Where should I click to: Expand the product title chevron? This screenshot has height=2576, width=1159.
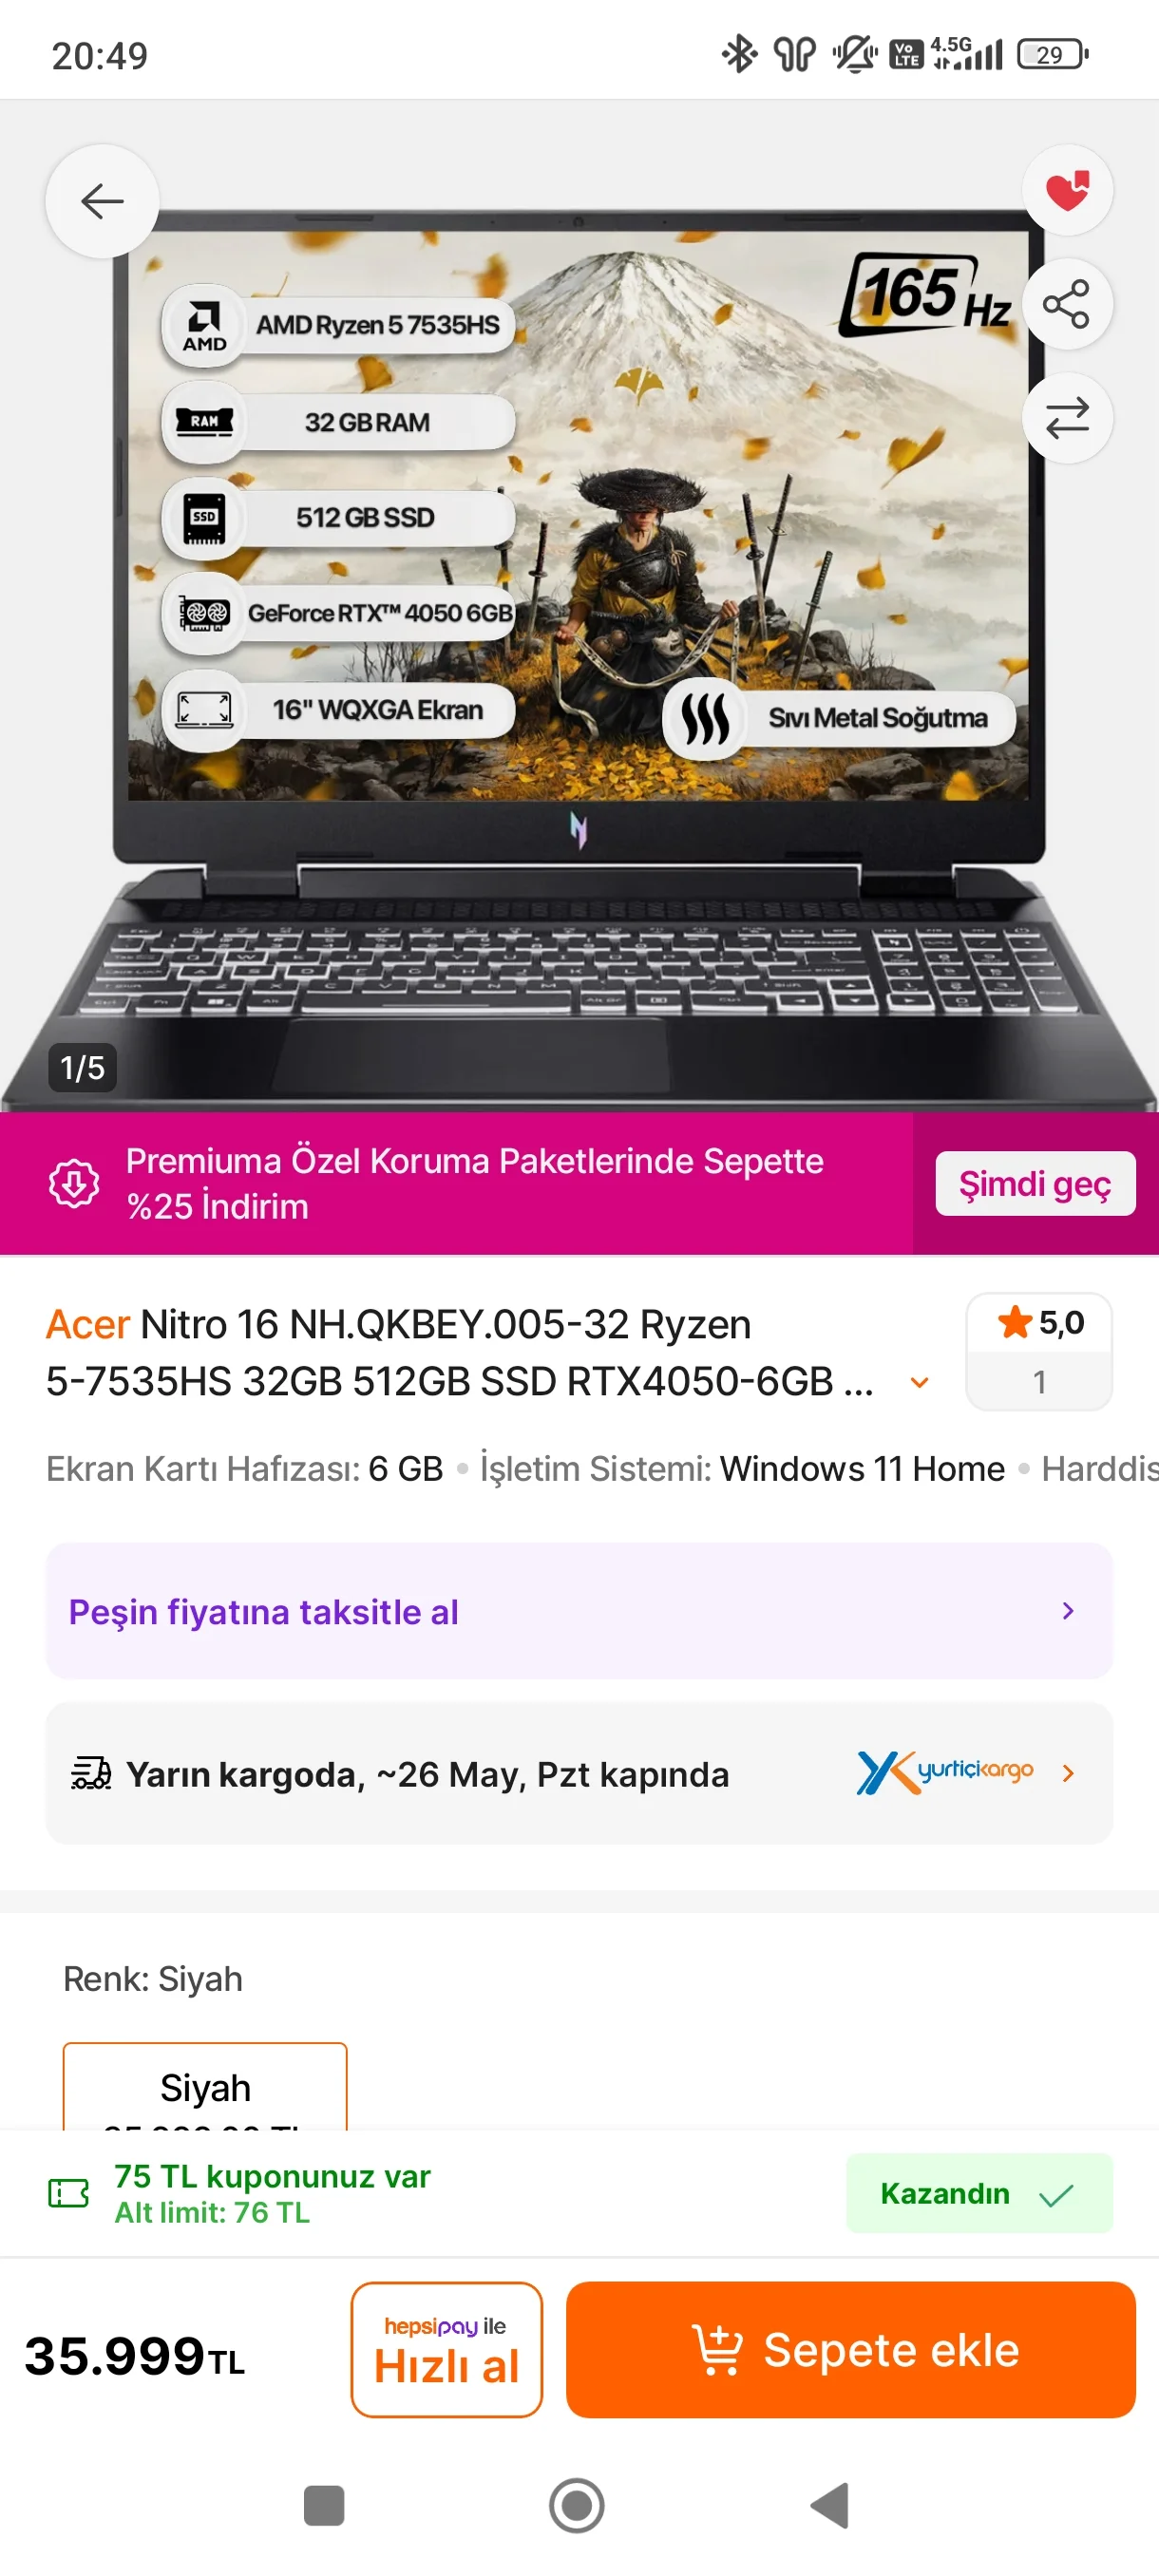pyautogui.click(x=919, y=1382)
